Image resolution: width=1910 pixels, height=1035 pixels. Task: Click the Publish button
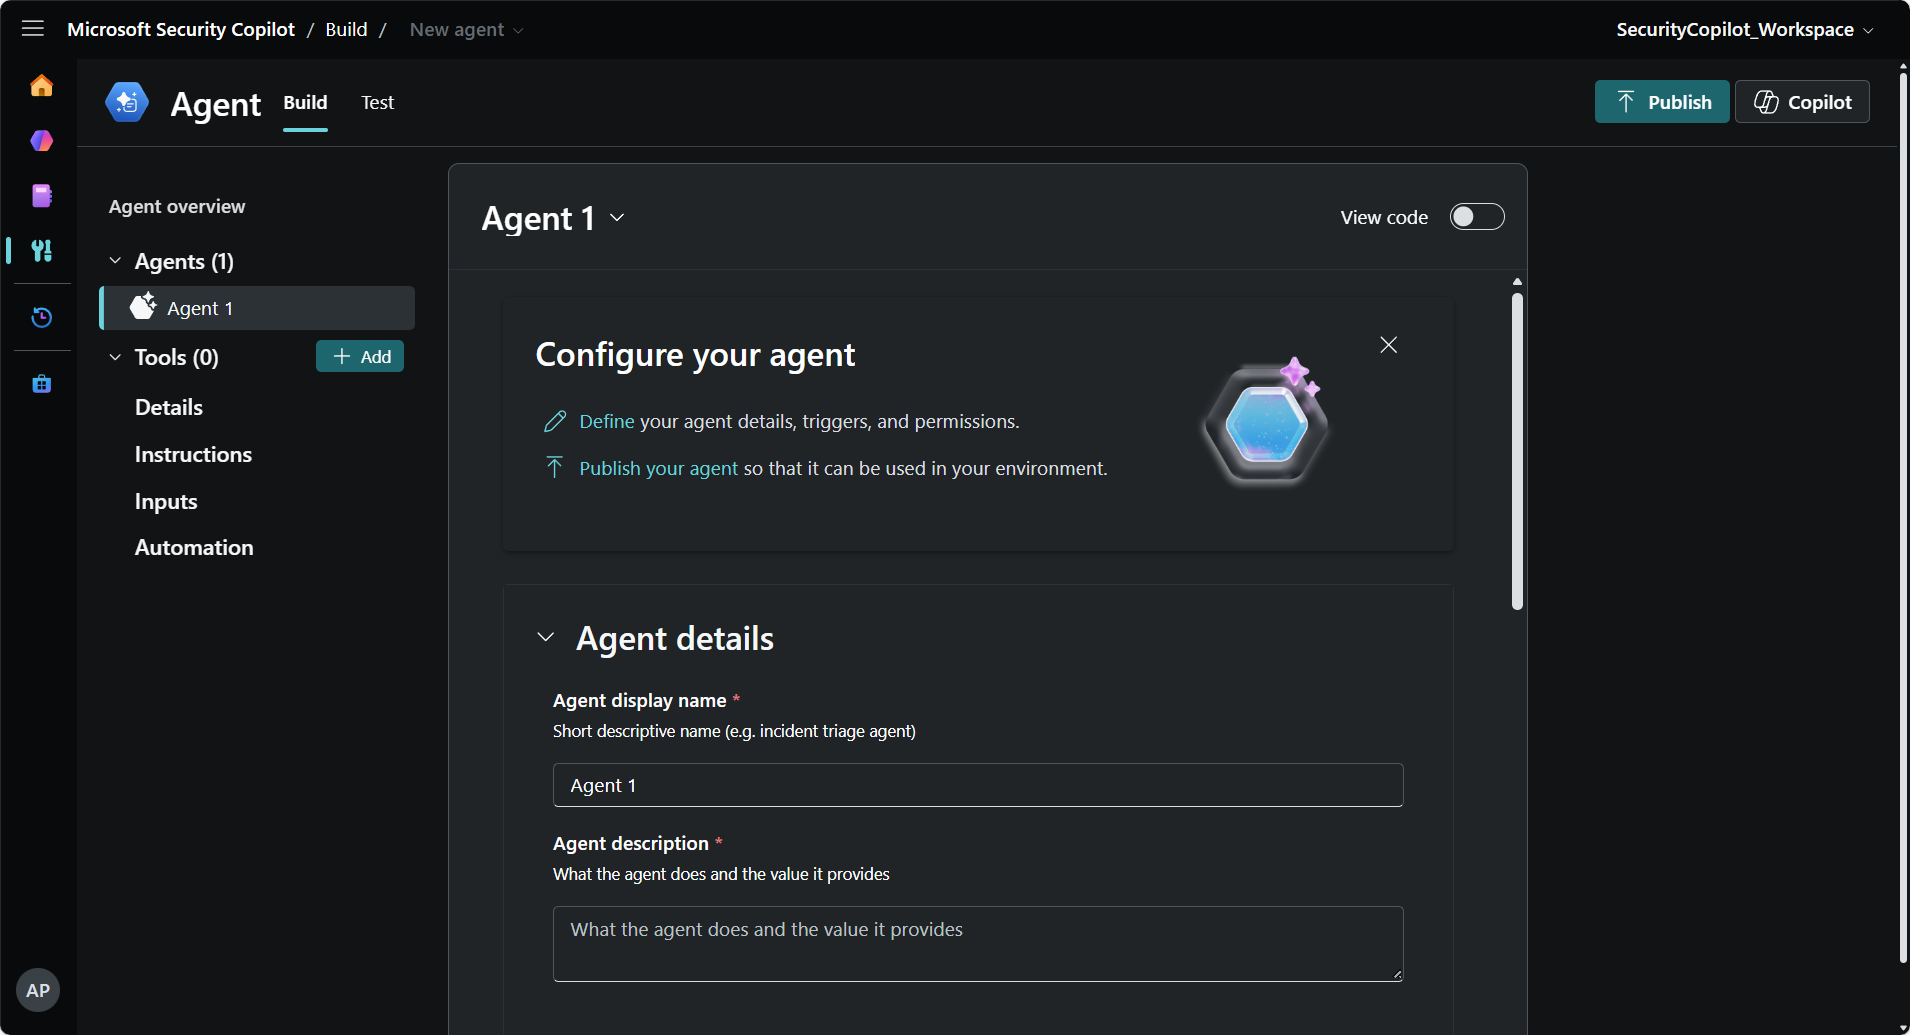(x=1662, y=102)
